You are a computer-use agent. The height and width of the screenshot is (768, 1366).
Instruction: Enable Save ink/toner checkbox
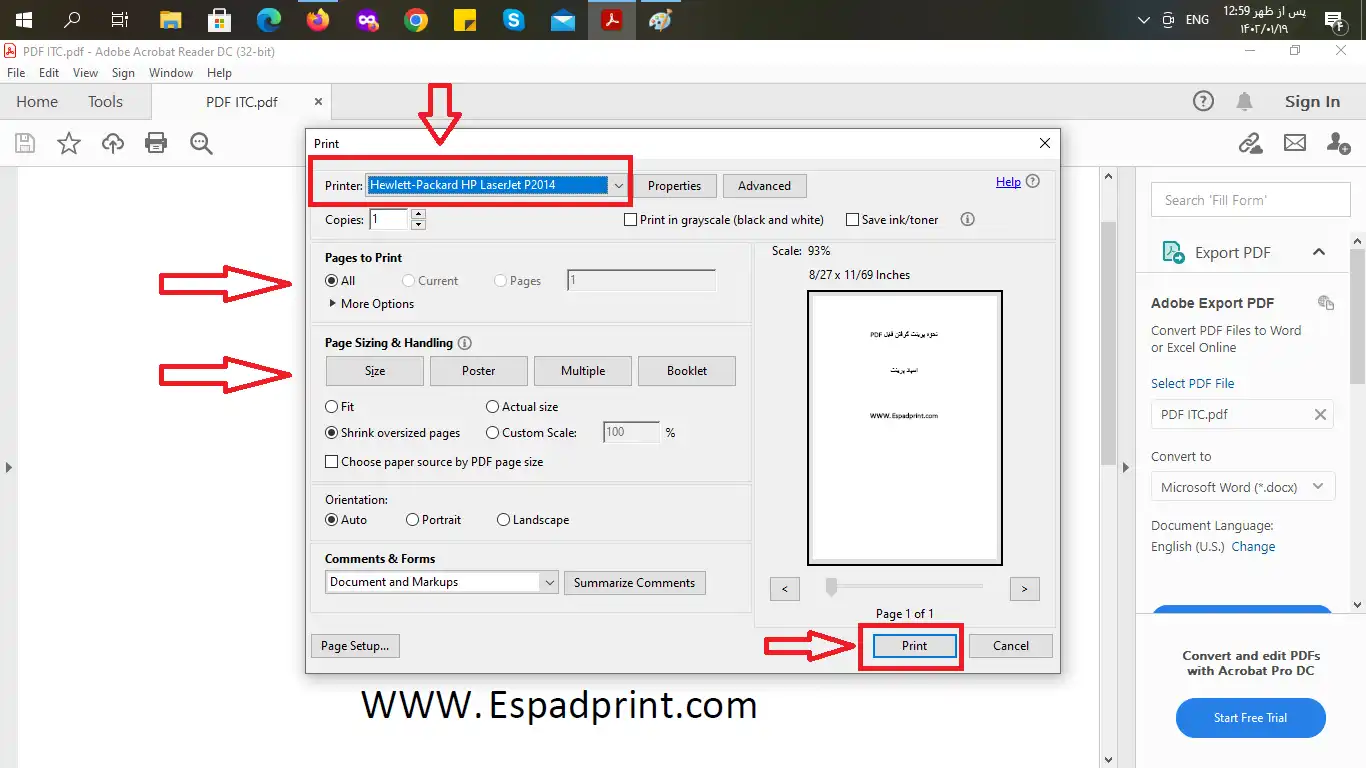852,219
